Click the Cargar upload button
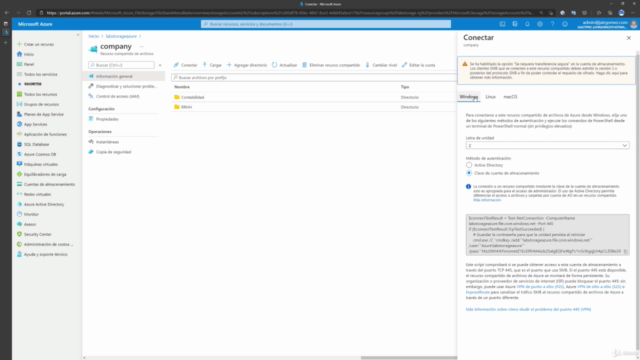Viewport: 640px width, 360px height. pos(212,65)
